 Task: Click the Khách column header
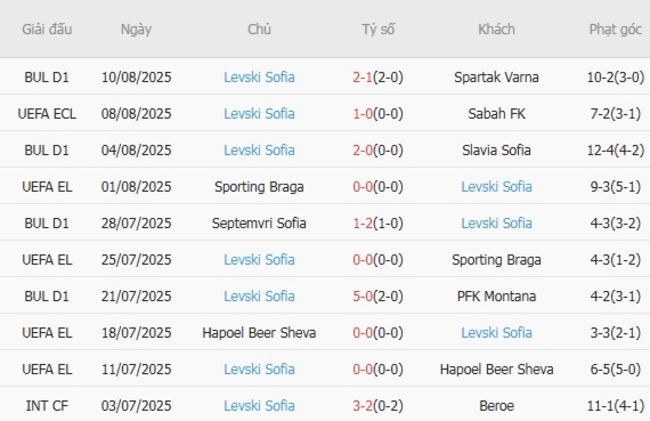[x=496, y=29]
